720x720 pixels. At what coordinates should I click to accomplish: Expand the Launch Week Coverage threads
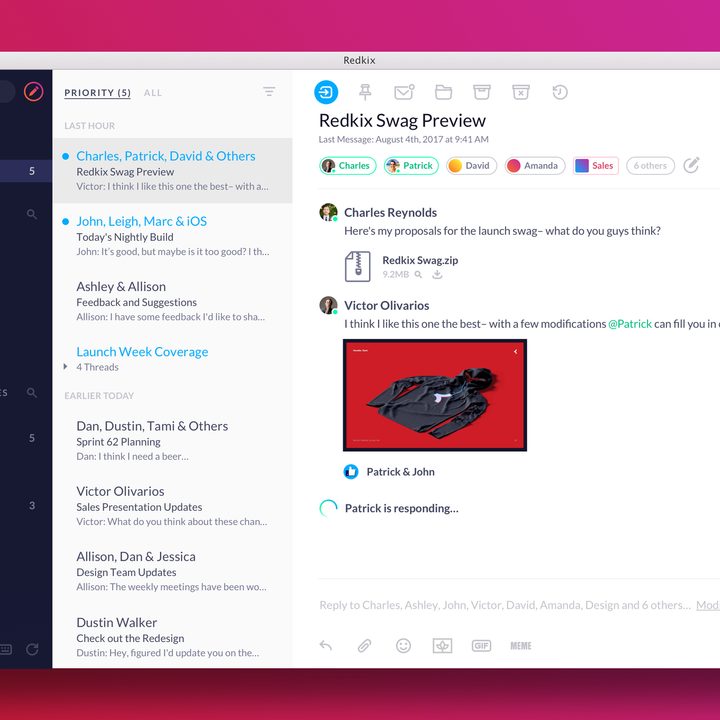tap(65, 366)
